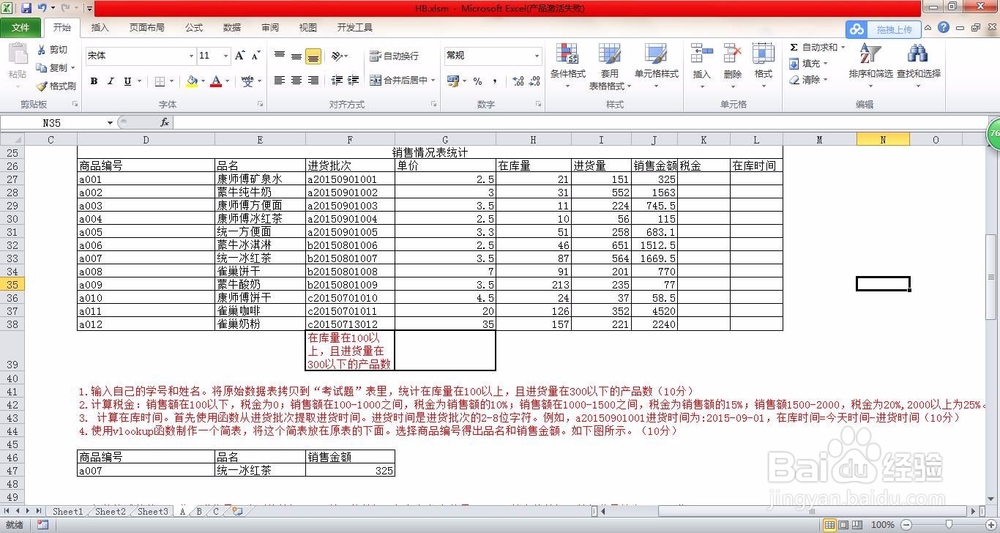
Task: Open 清除 clear dropdown
Action: [808, 80]
